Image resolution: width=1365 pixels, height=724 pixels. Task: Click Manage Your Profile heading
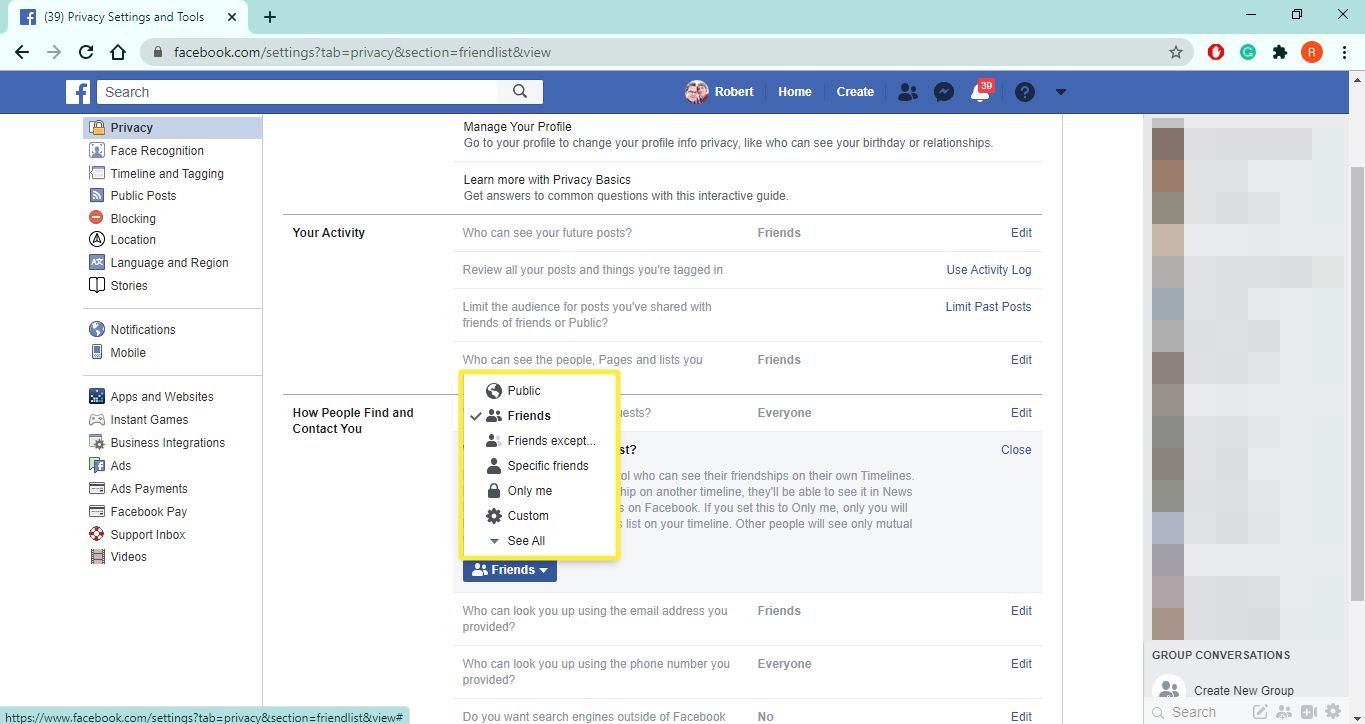point(518,127)
